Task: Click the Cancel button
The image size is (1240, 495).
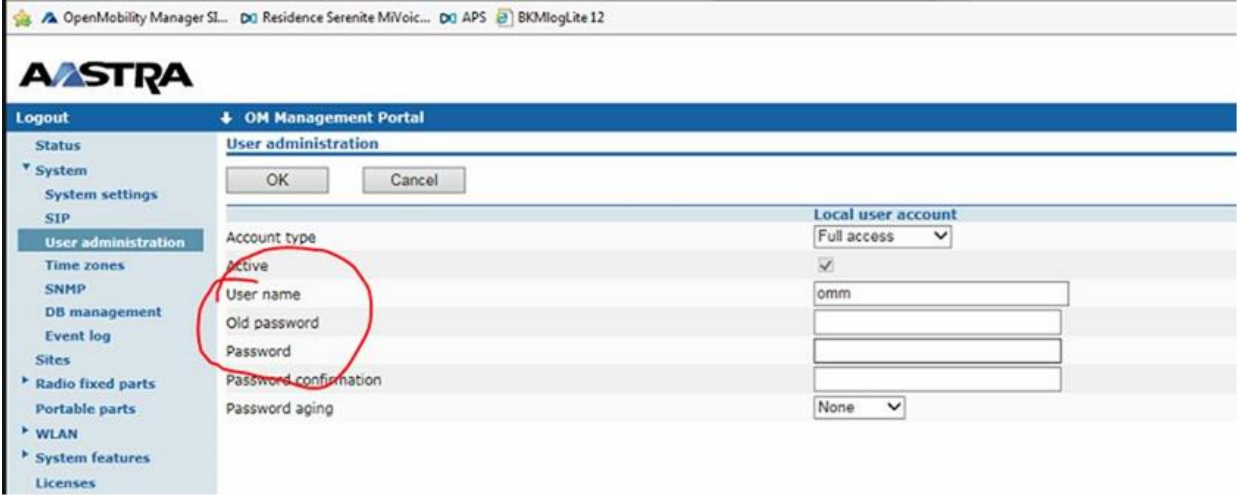Action: [414, 180]
